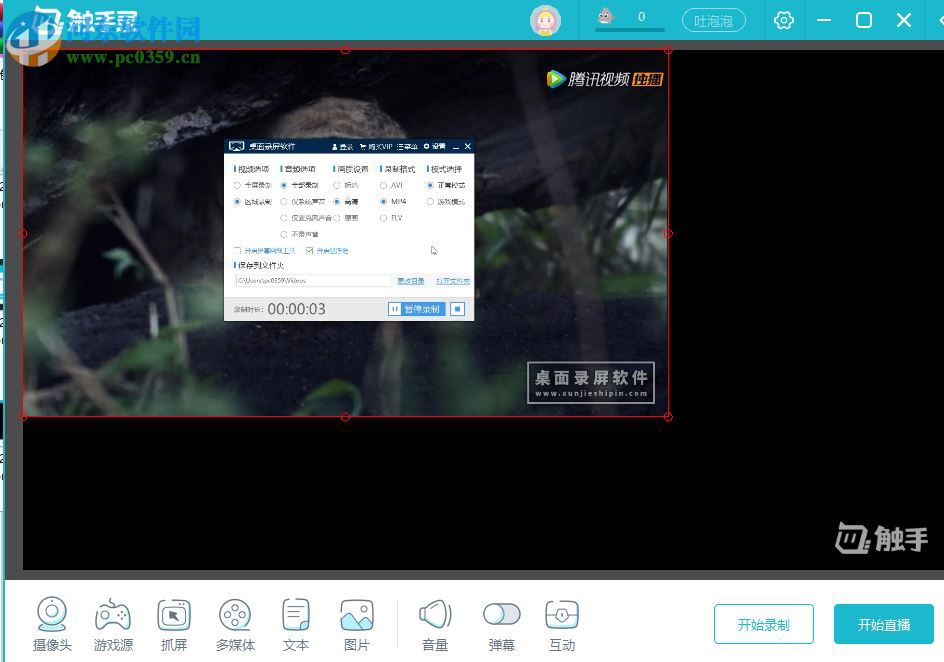This screenshot has height=662, width=944.
Task: Add a game source (游戏源)
Action: pyautogui.click(x=113, y=624)
